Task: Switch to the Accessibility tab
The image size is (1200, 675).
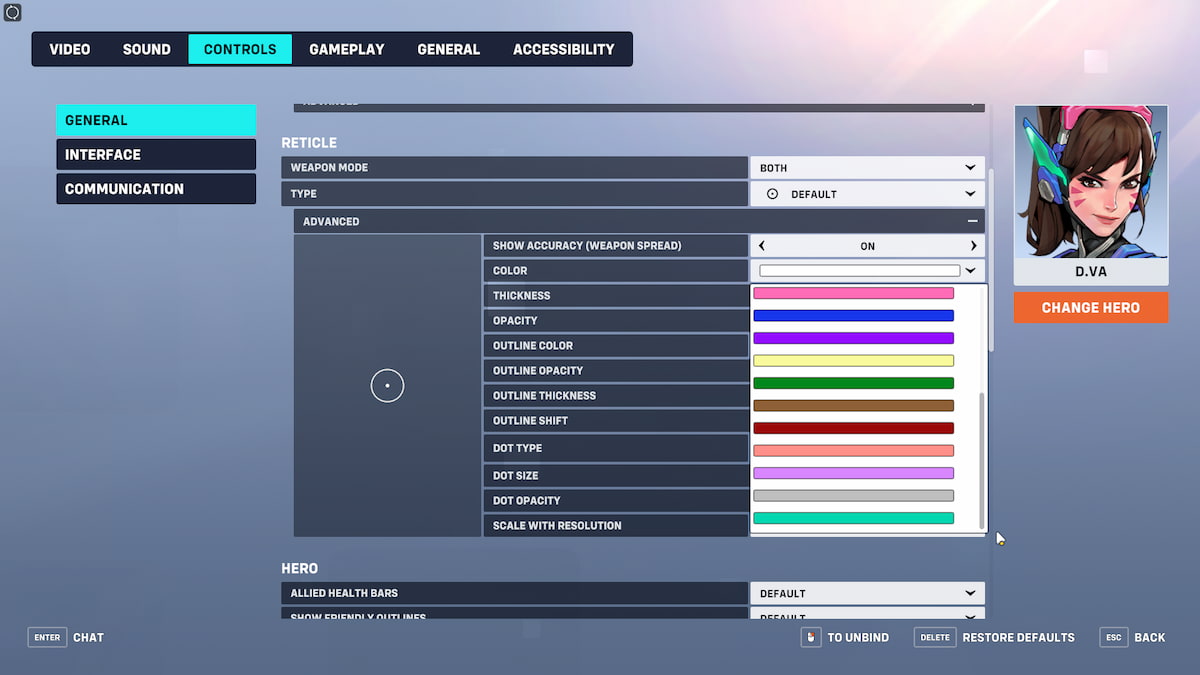Action: [x=563, y=49]
